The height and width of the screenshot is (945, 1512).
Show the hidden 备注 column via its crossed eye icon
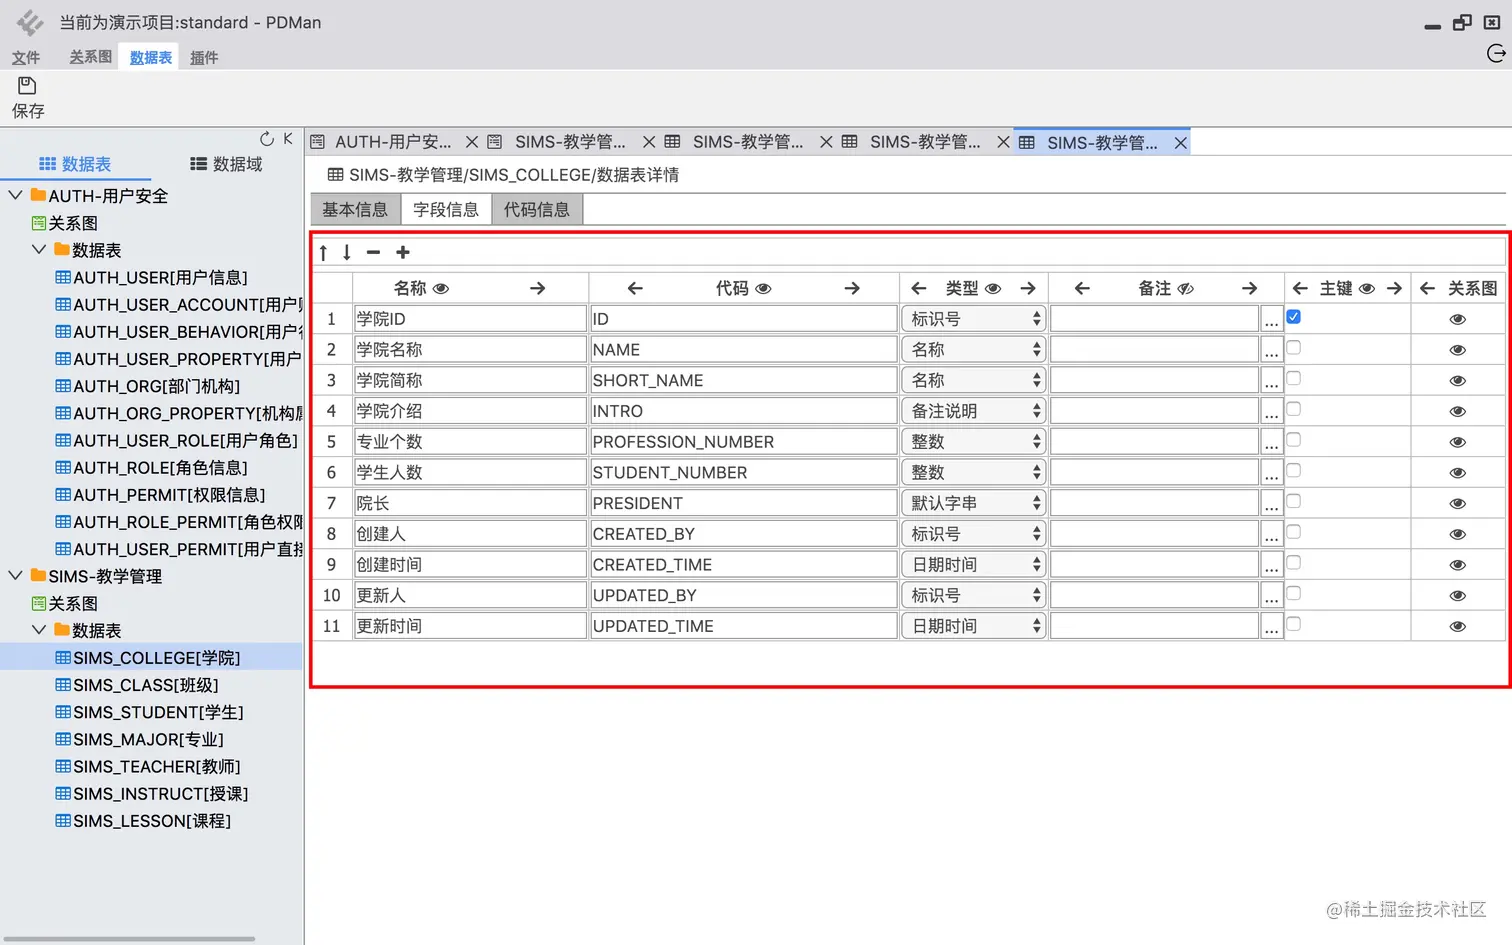click(1186, 289)
